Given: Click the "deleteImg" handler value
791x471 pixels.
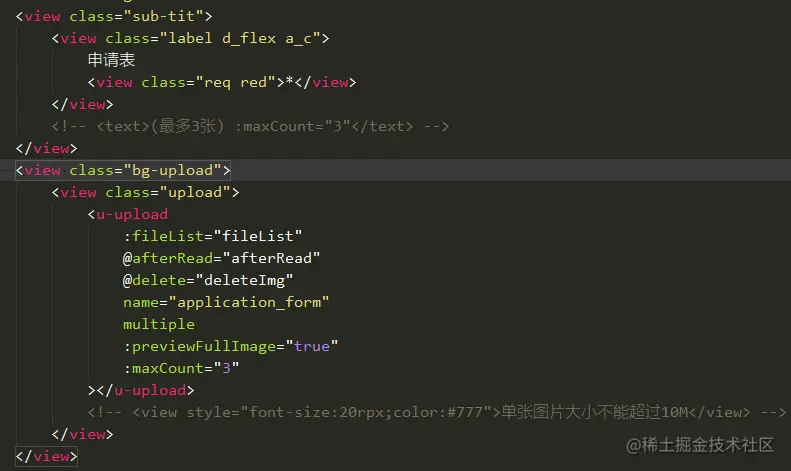Looking at the screenshot, I should pos(244,280).
